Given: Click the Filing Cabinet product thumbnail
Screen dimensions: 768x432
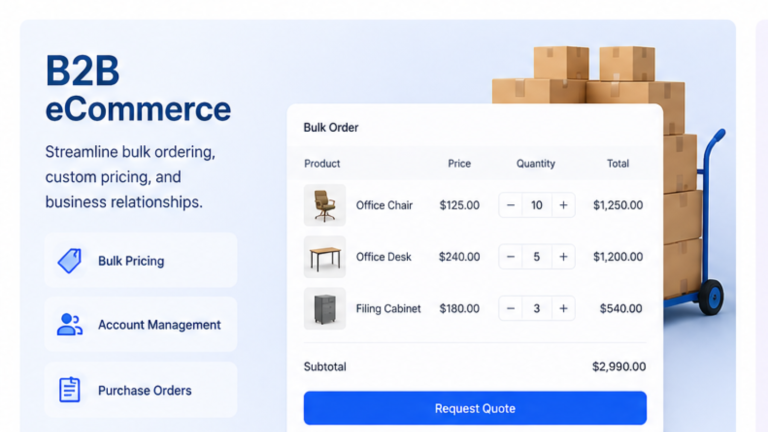Looking at the screenshot, I should click(325, 309).
